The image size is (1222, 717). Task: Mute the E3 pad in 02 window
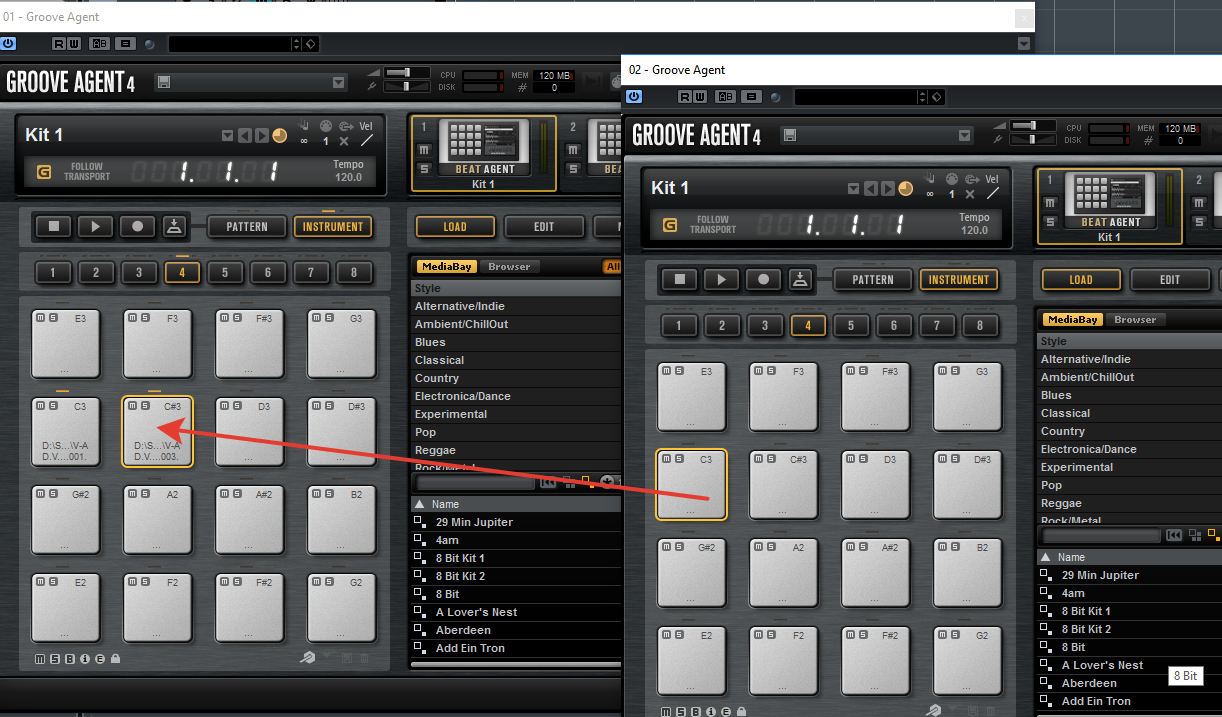(x=666, y=371)
